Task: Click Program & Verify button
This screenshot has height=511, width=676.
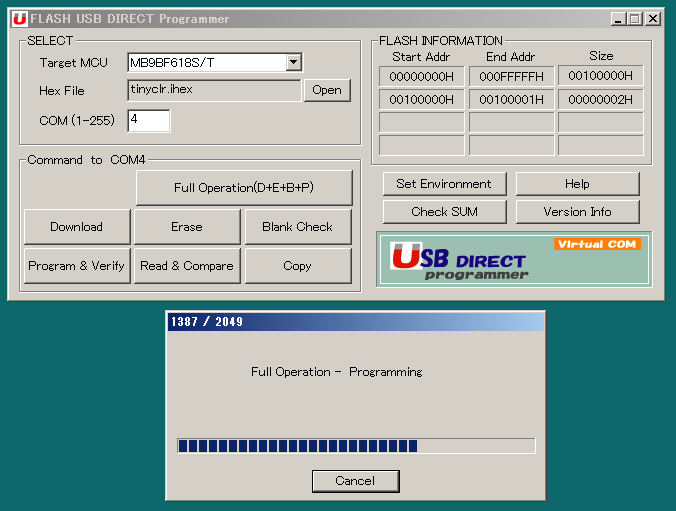Action: coord(77,266)
